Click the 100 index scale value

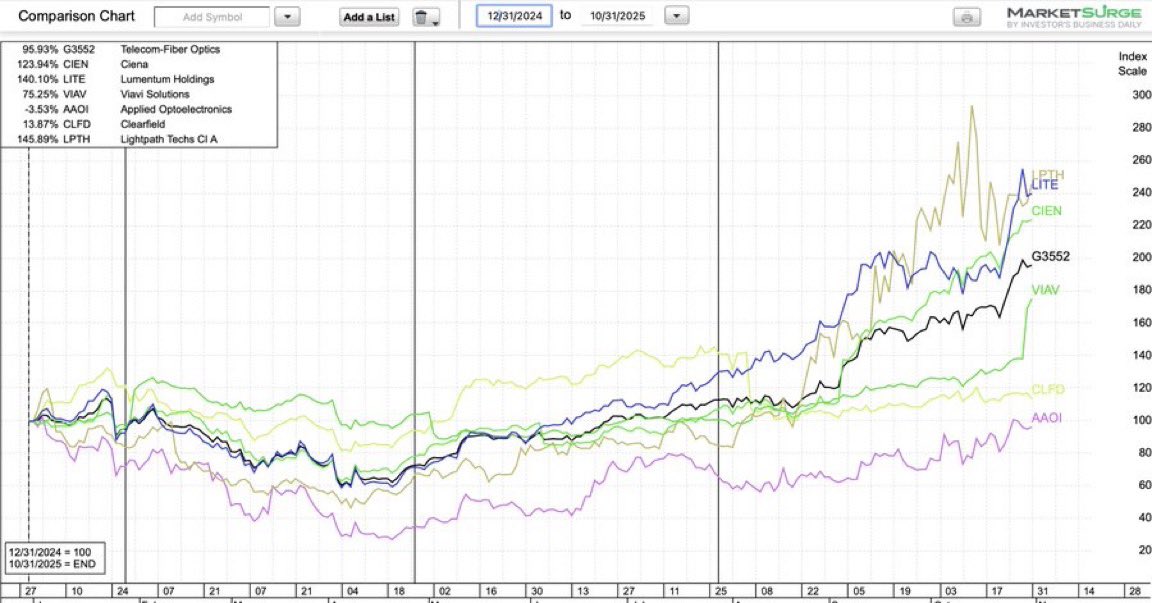point(1142,420)
